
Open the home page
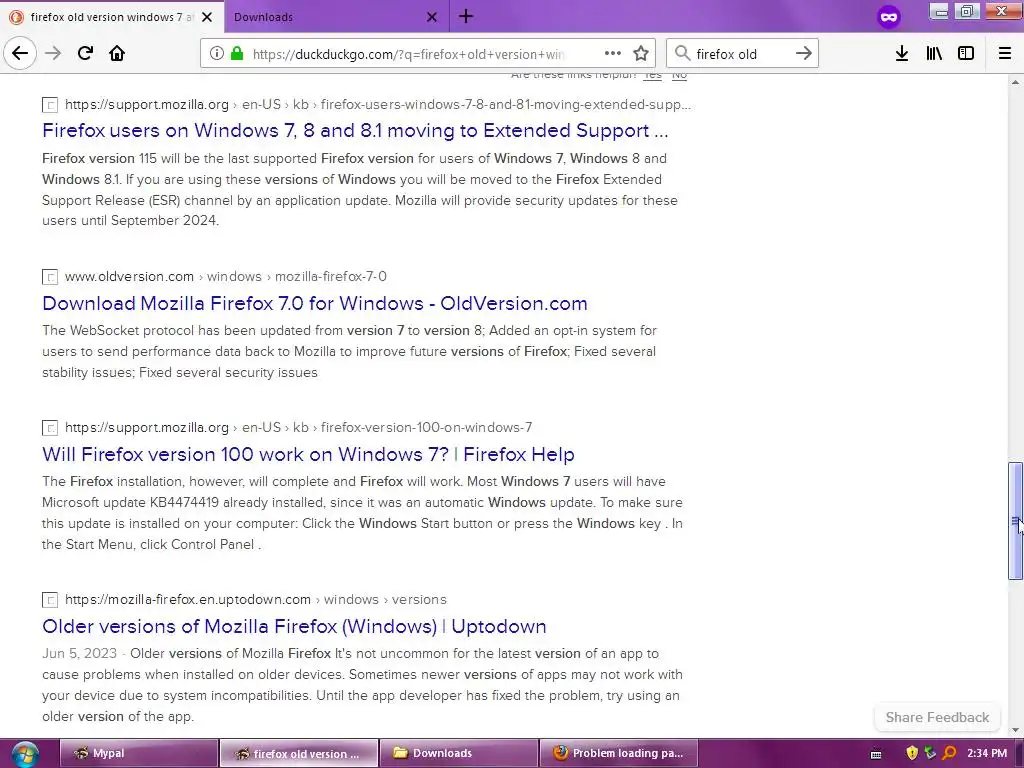click(x=117, y=53)
